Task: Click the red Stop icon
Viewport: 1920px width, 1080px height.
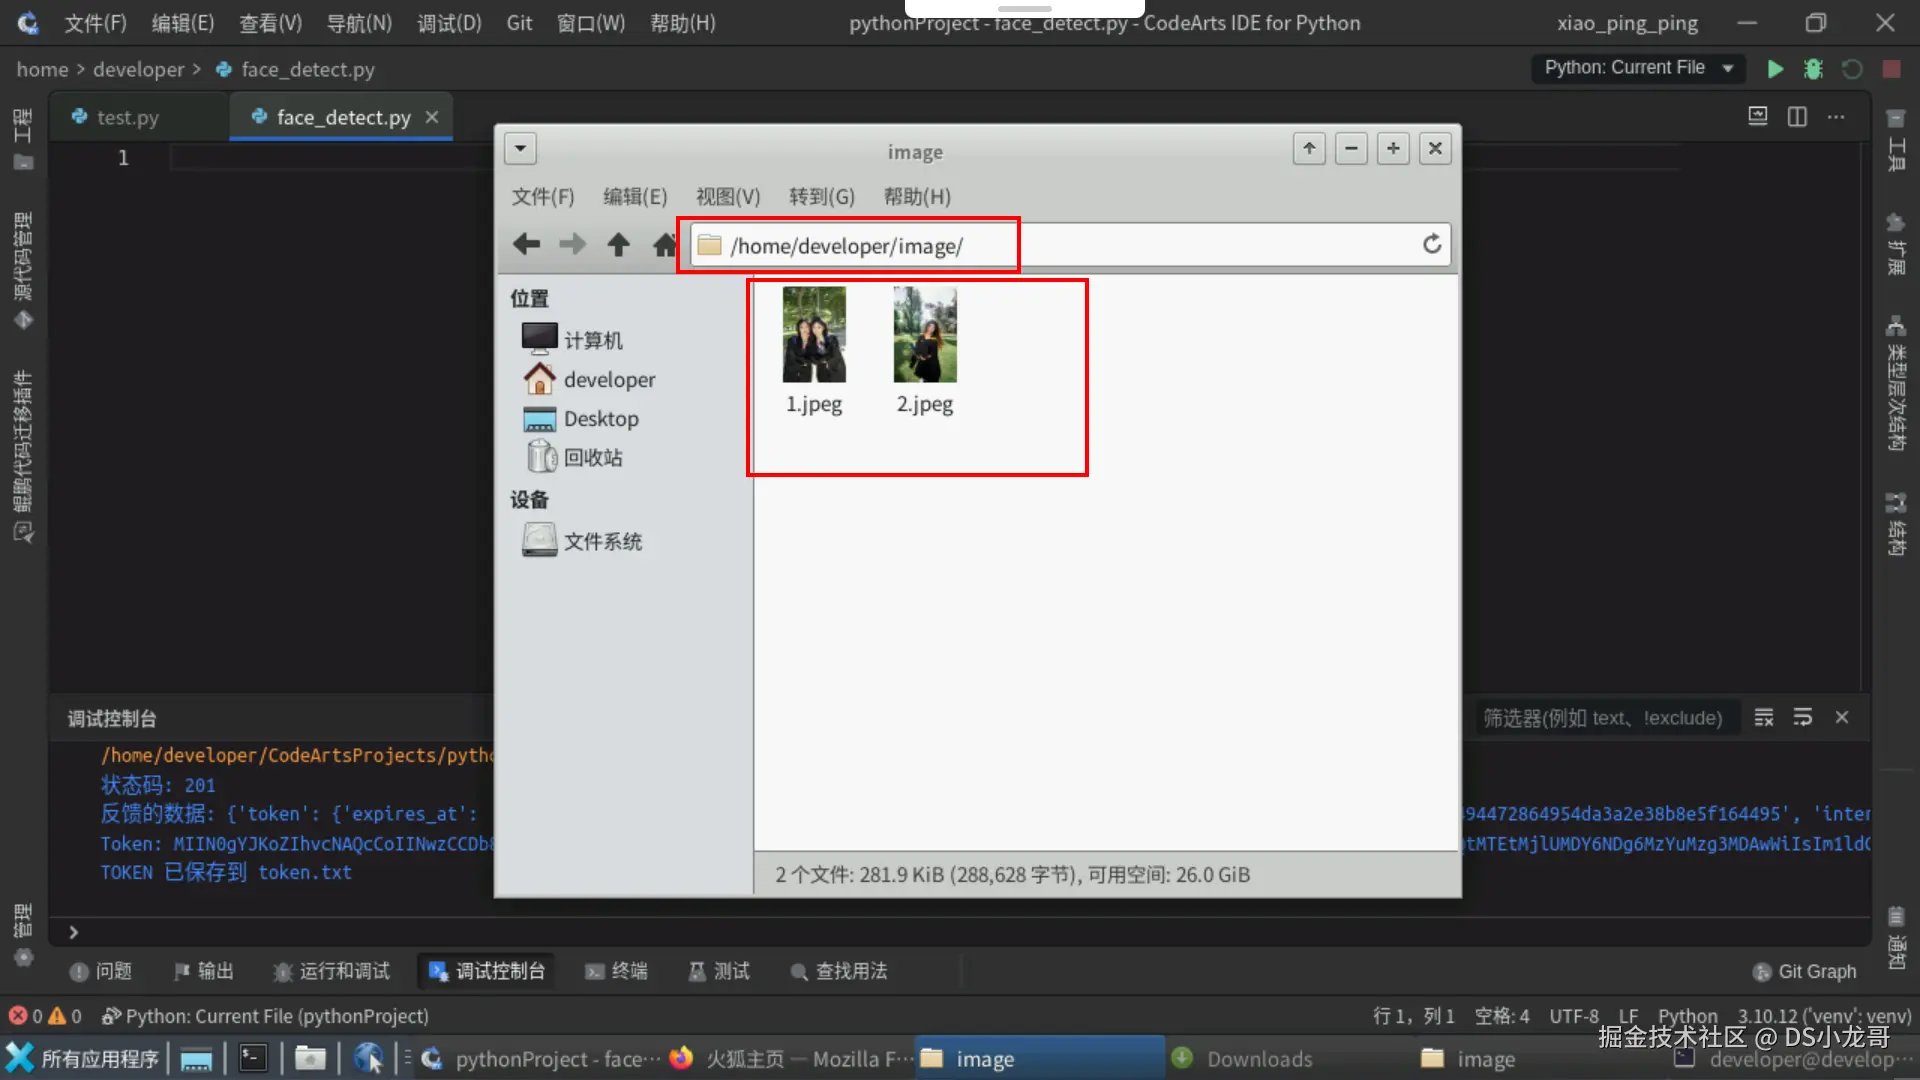Action: [1891, 69]
